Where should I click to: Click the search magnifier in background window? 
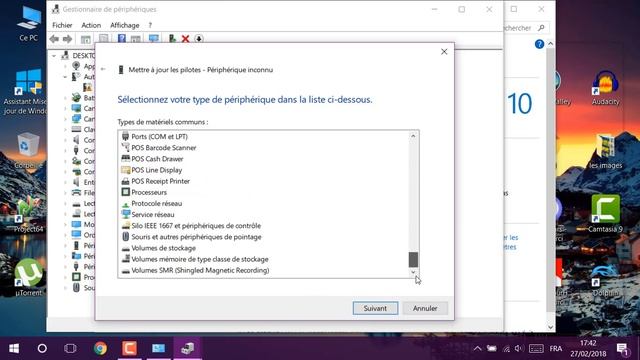pos(541,28)
